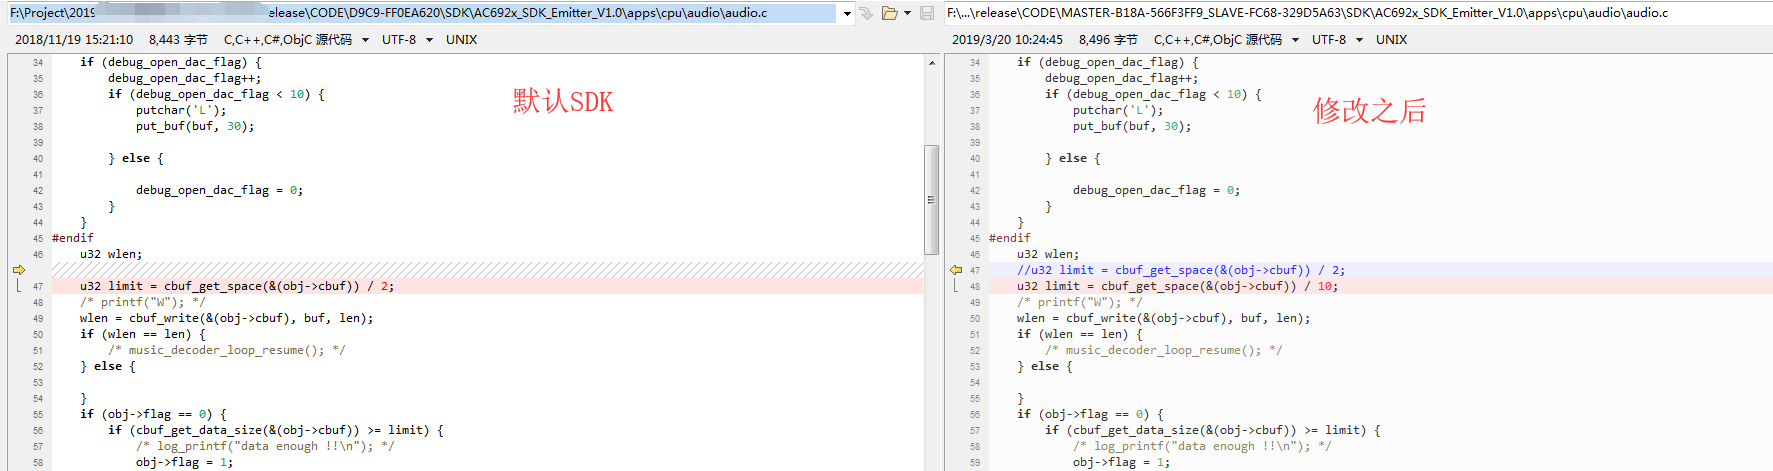Click UNIX line-ending label in right pane

[x=1391, y=40]
